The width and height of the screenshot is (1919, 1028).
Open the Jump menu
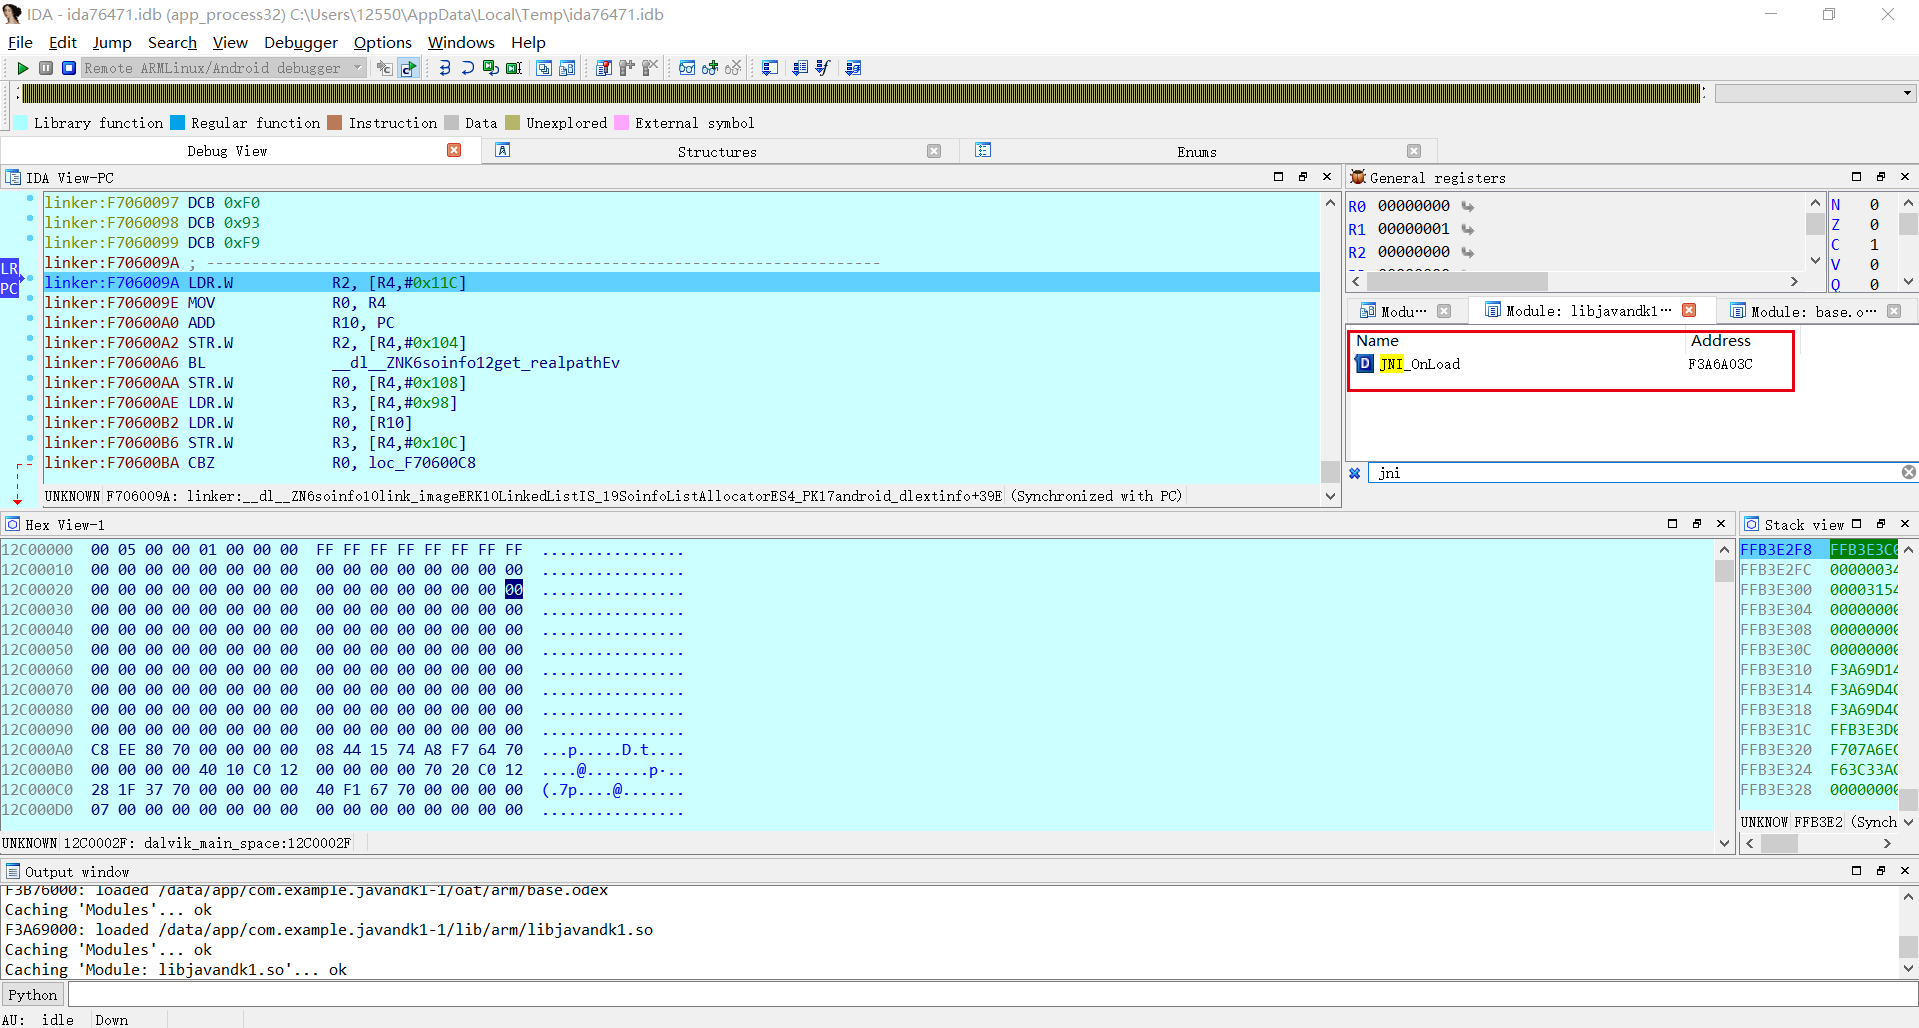point(112,42)
